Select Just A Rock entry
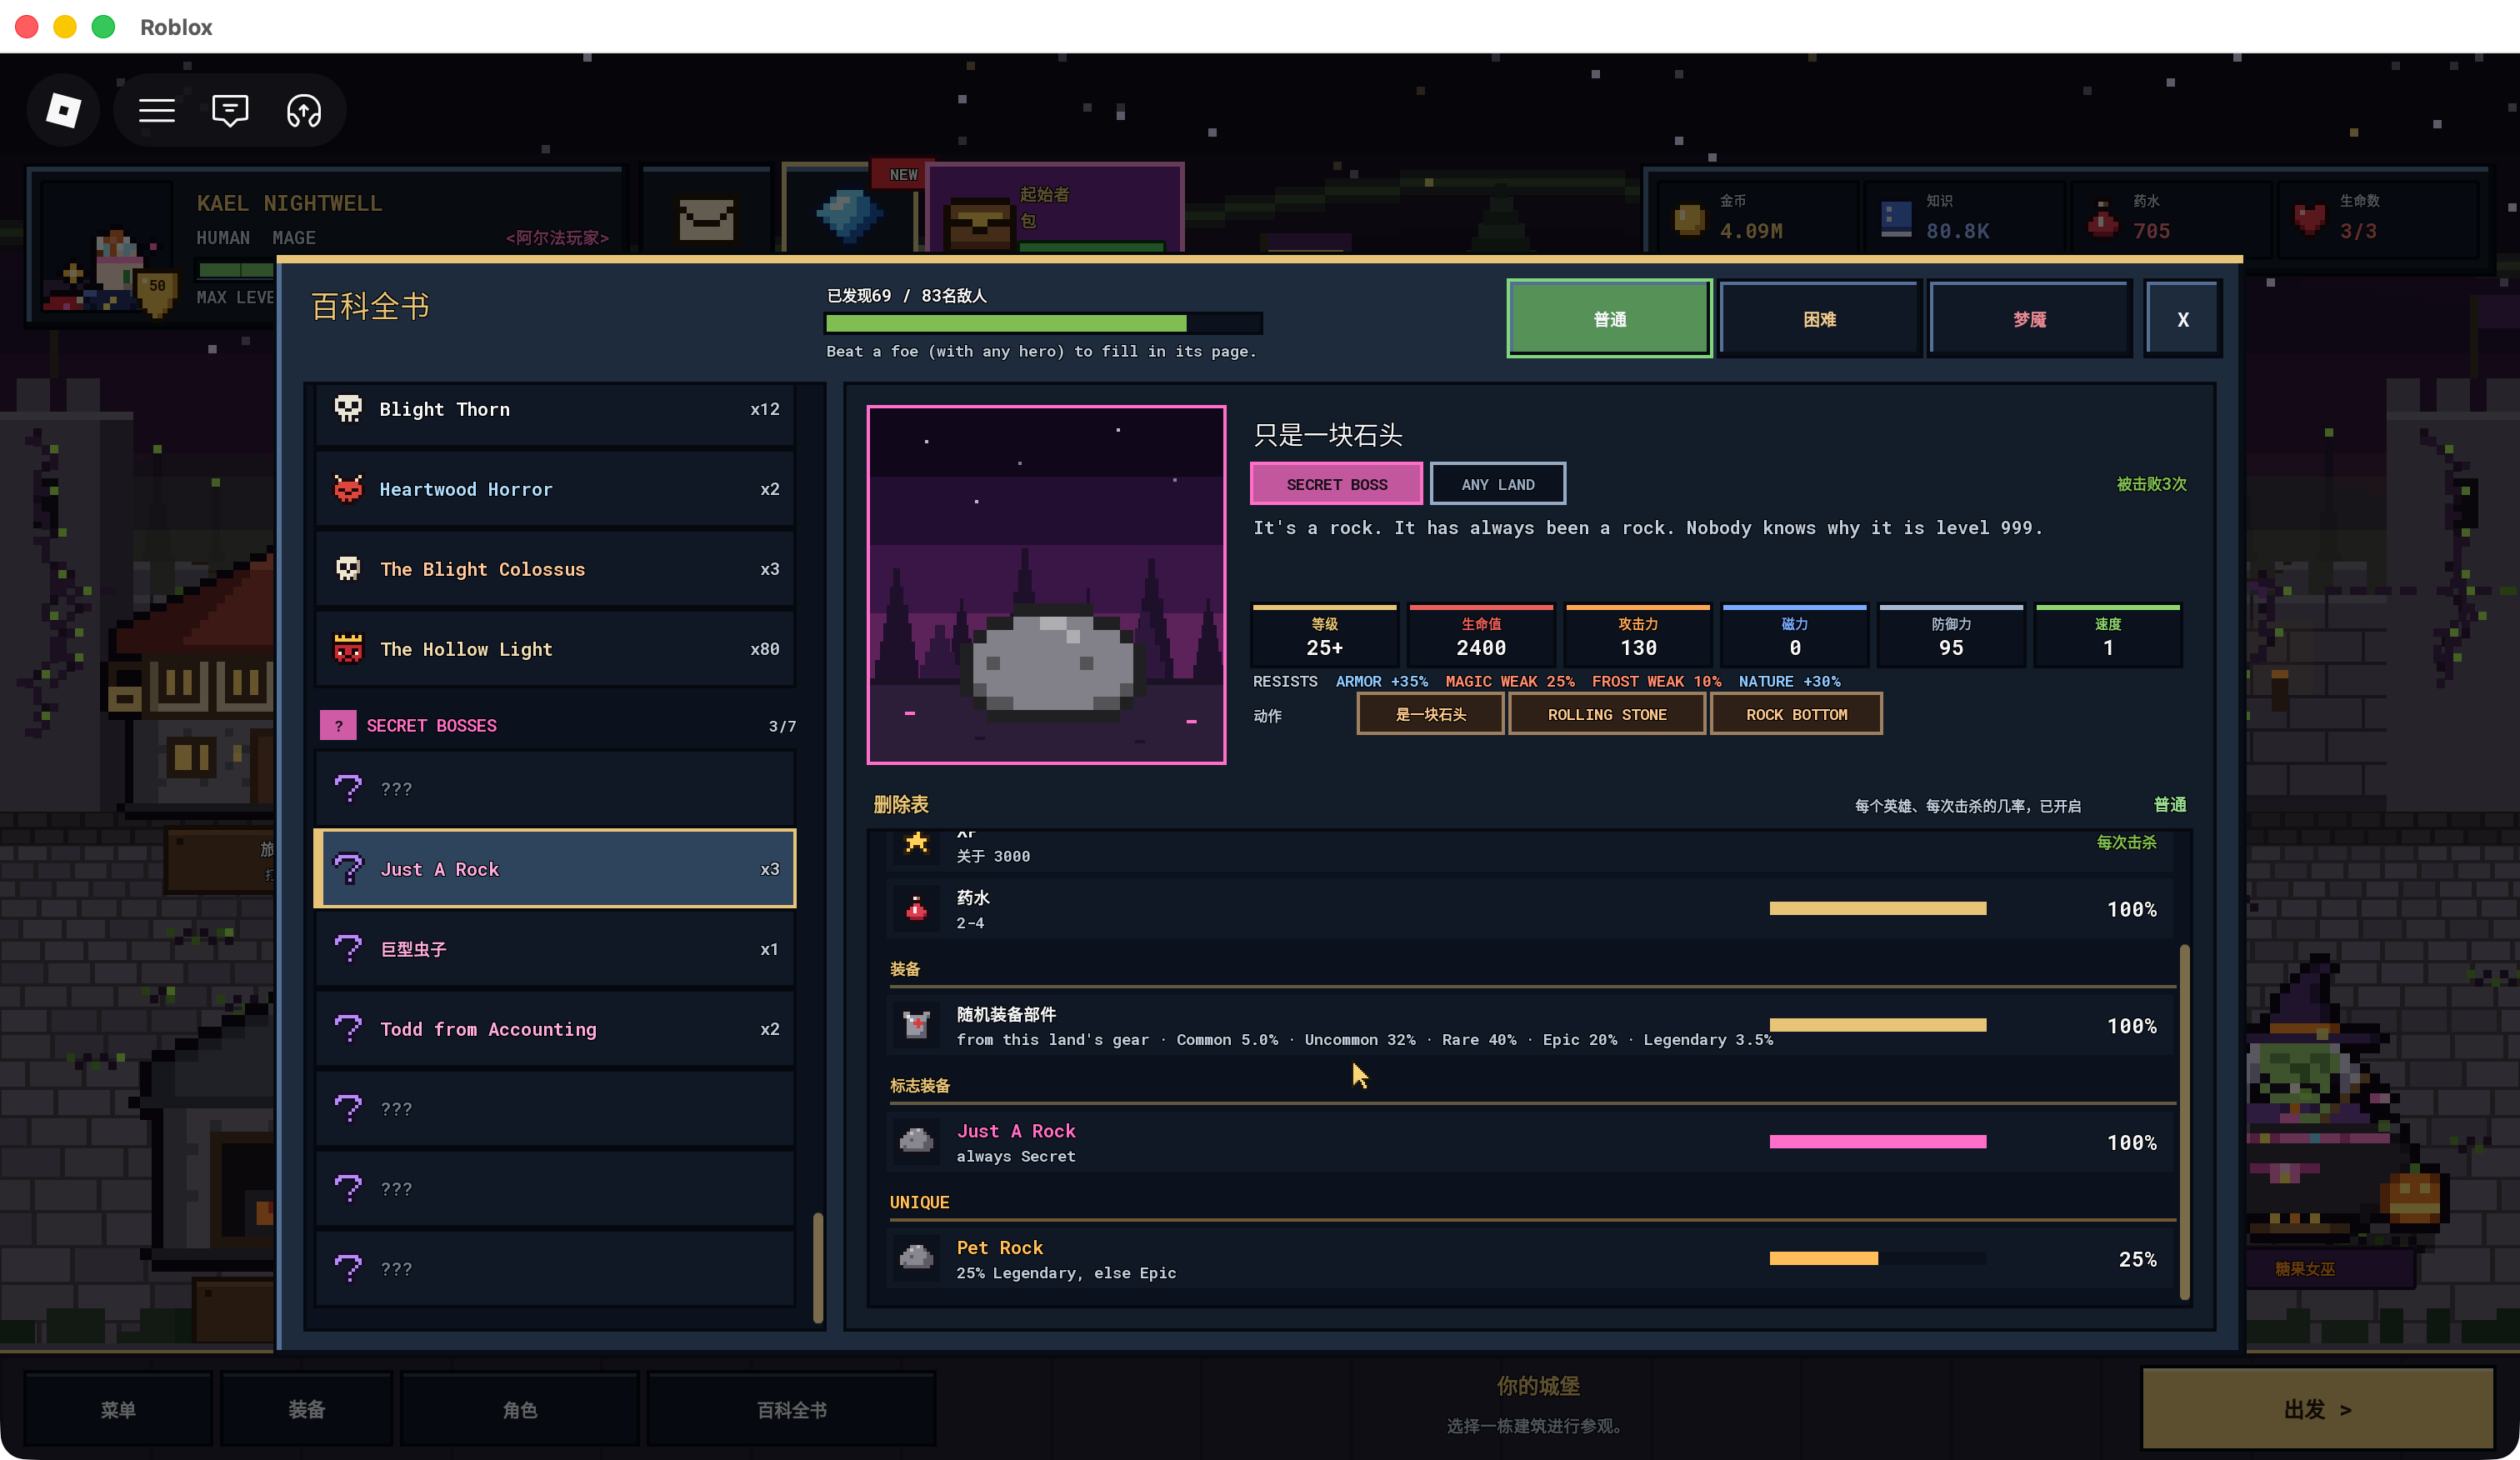The height and width of the screenshot is (1460, 2520). (x=555, y=868)
